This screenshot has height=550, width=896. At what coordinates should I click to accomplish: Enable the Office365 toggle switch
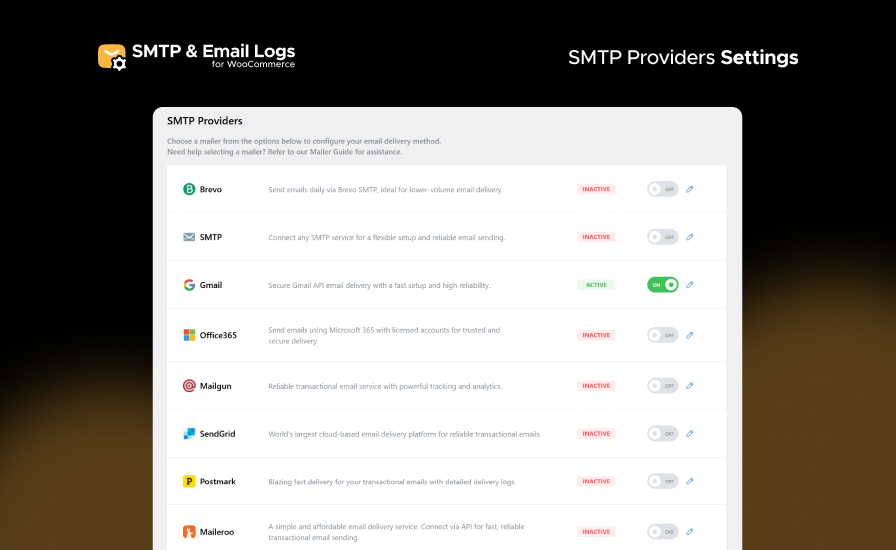point(663,335)
